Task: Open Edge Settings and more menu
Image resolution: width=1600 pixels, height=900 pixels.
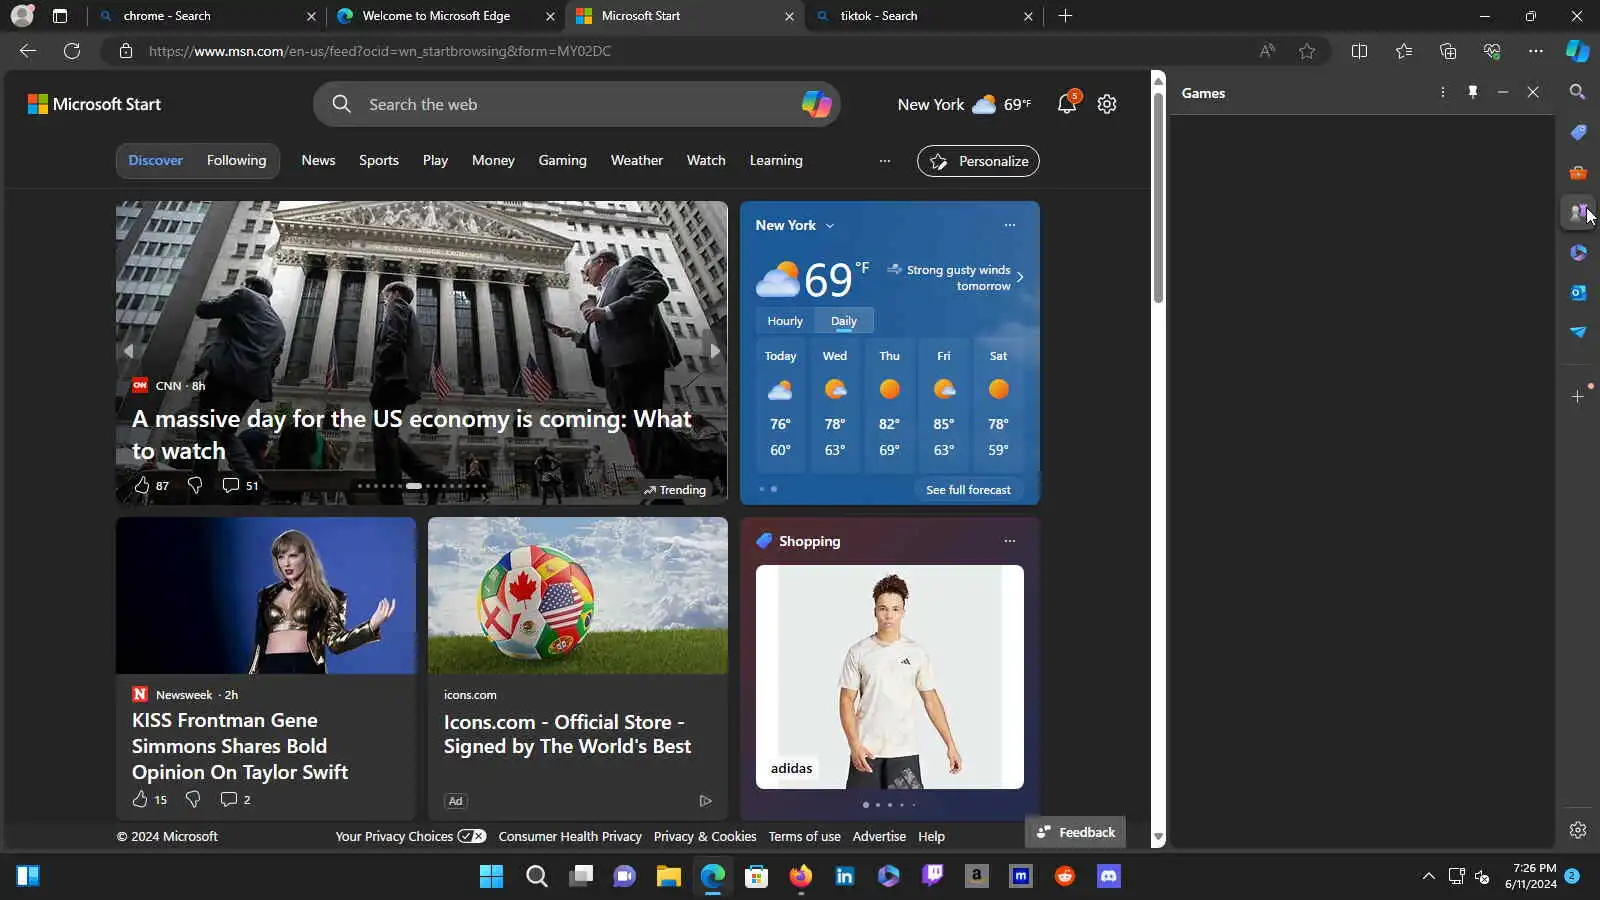Action: click(1536, 51)
